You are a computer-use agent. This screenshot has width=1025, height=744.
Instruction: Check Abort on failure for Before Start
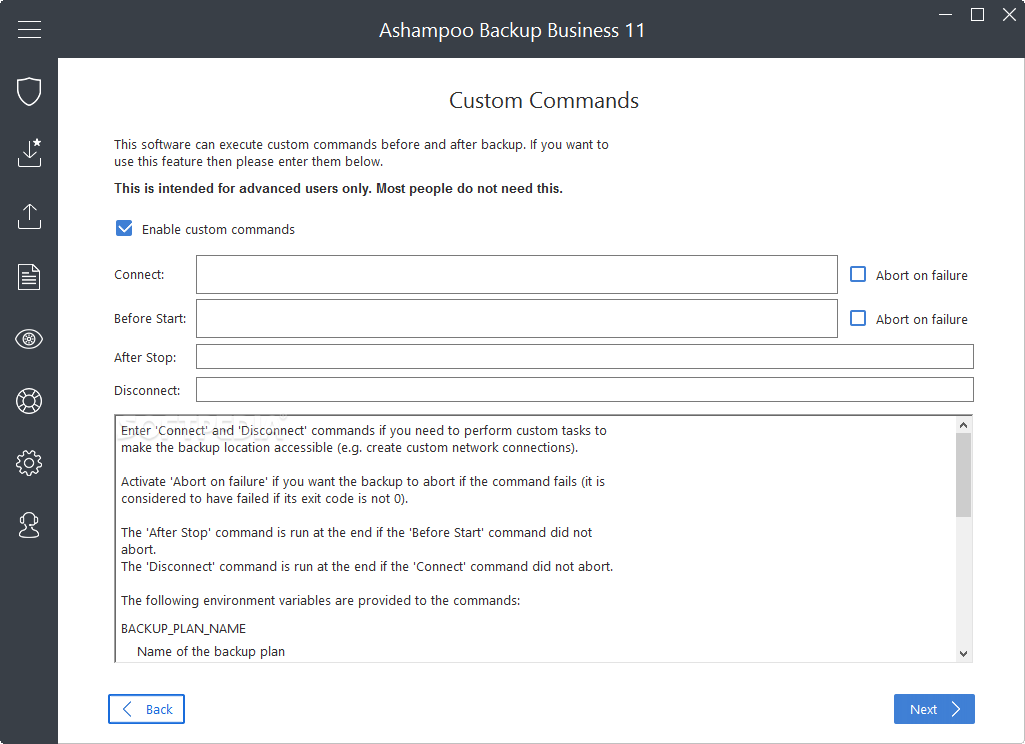858,318
